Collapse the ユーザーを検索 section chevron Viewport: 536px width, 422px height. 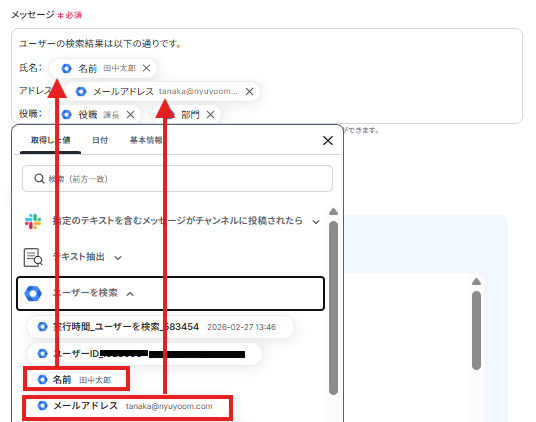point(130,294)
